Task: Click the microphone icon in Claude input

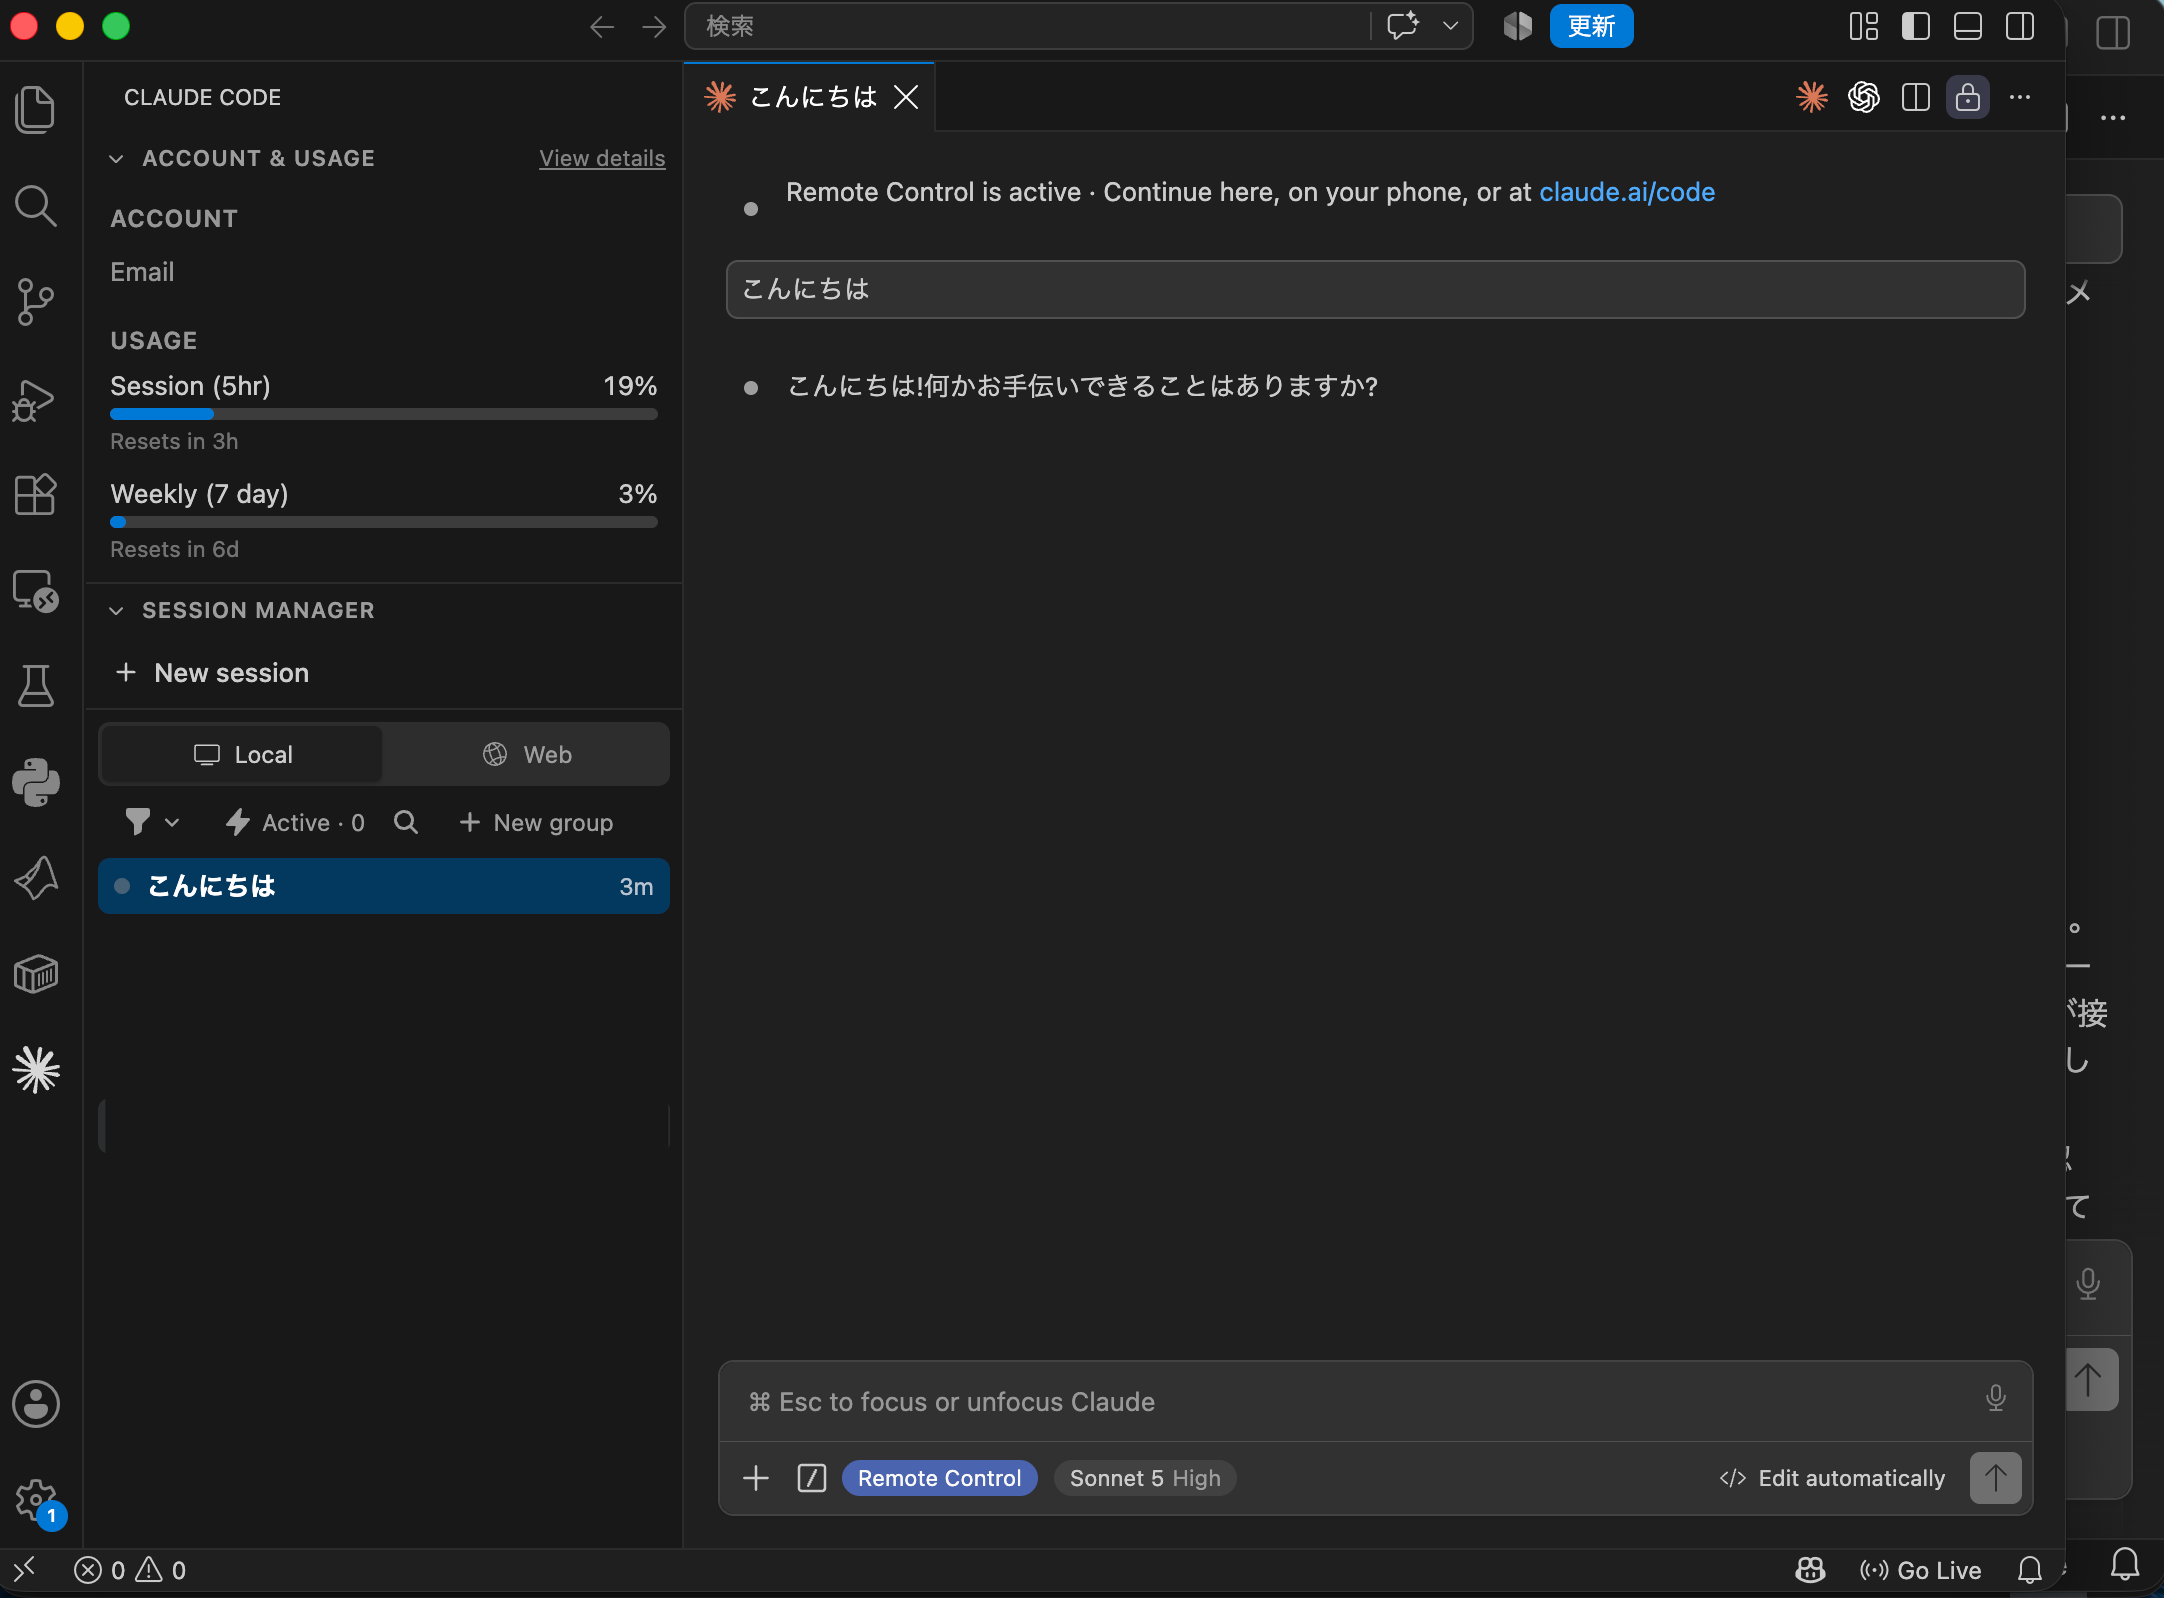Action: coord(1996,1398)
